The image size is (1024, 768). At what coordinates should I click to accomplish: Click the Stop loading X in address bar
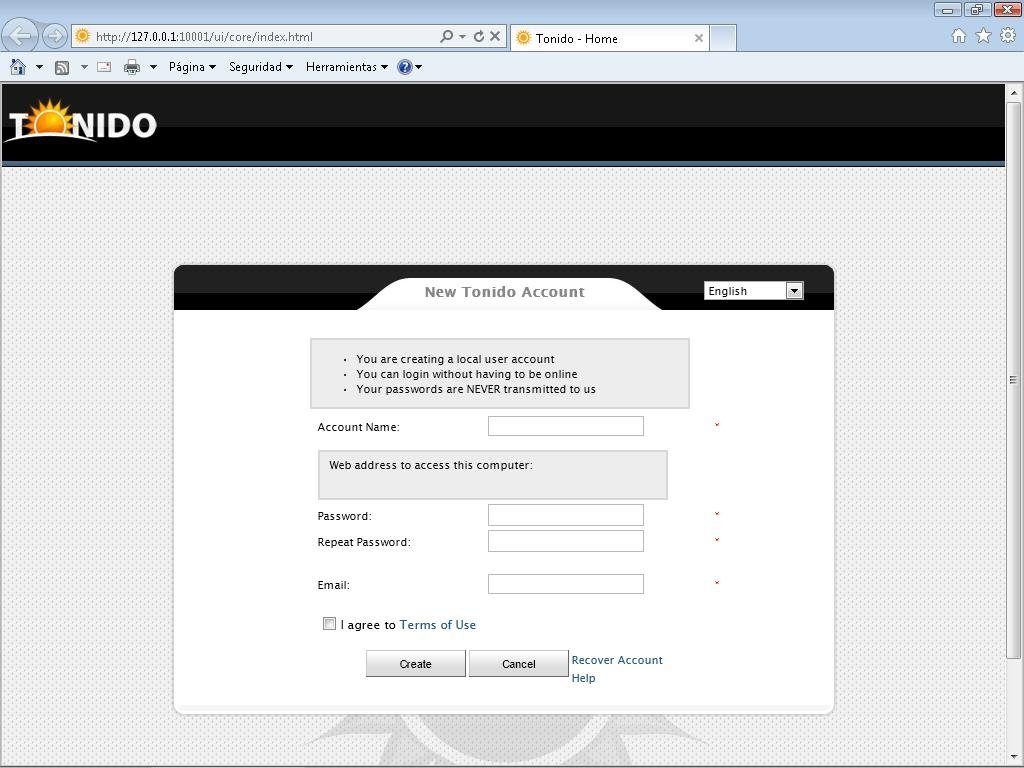[x=495, y=37]
